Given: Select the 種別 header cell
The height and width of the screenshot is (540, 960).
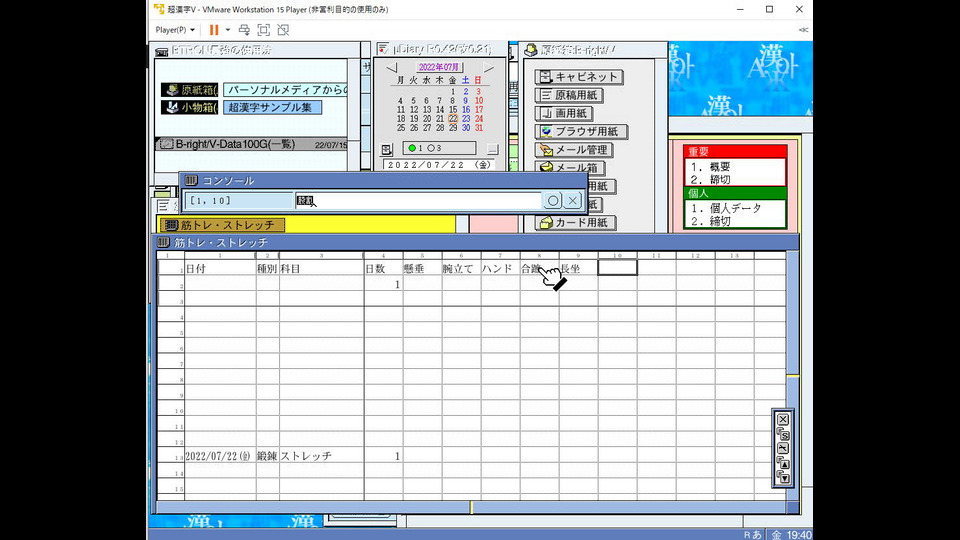Looking at the screenshot, I should coord(267,268).
